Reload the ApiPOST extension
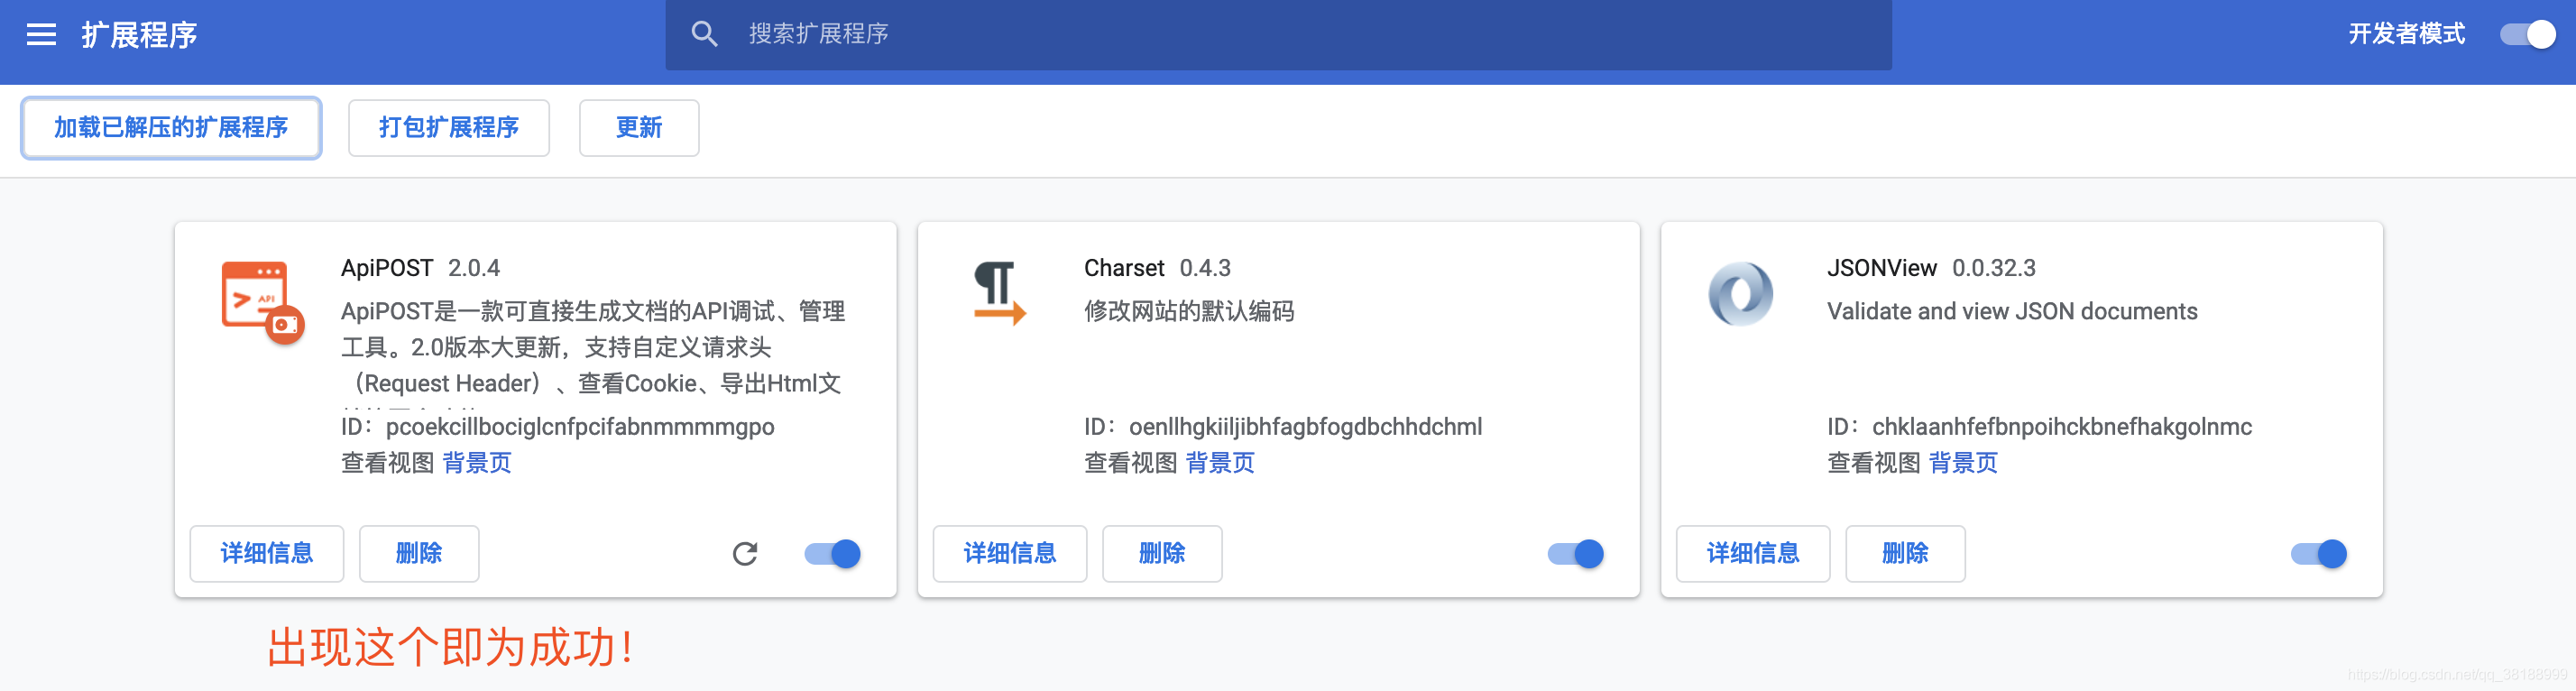 click(745, 554)
